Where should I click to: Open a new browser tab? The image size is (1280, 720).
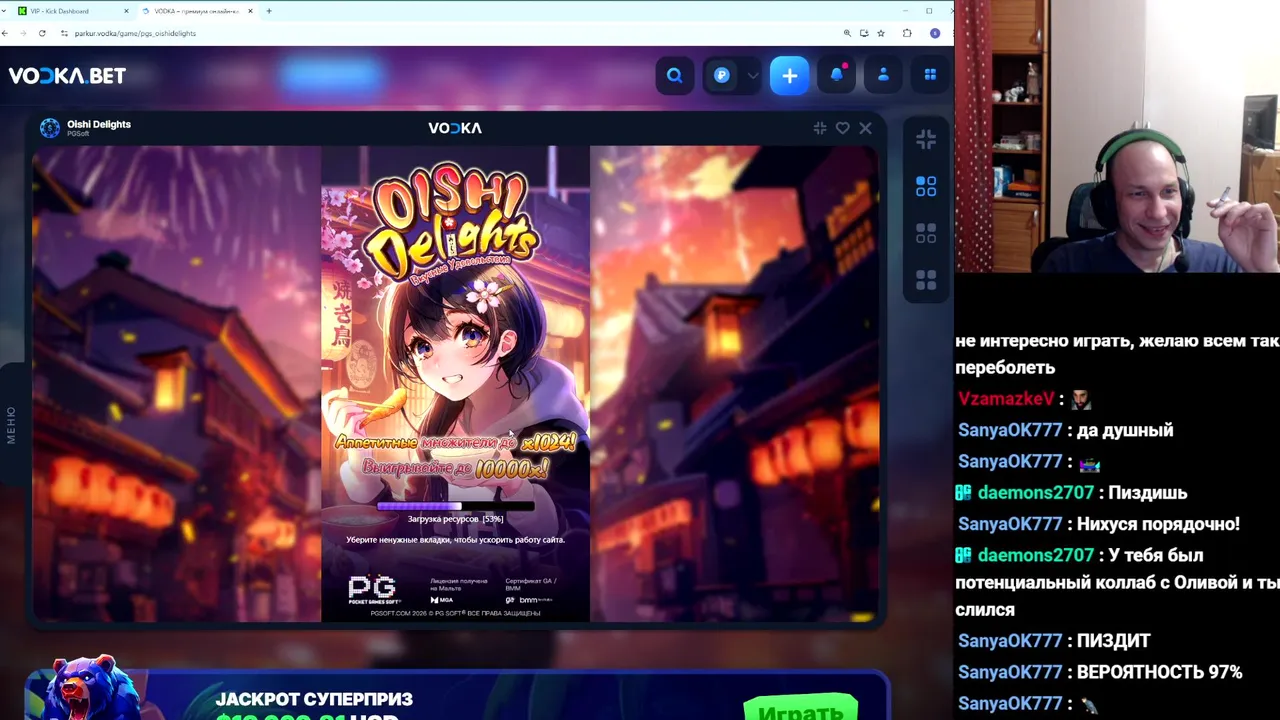269,11
